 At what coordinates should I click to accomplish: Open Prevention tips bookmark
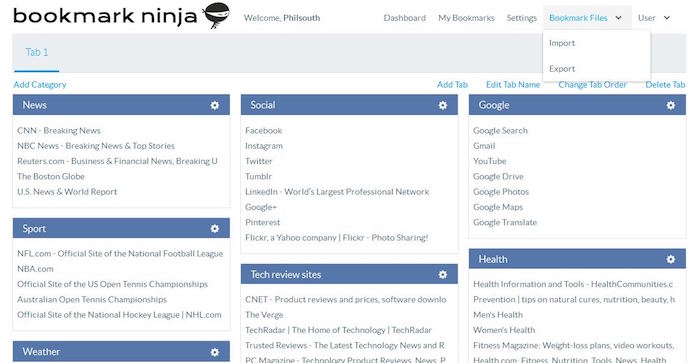tap(574, 299)
